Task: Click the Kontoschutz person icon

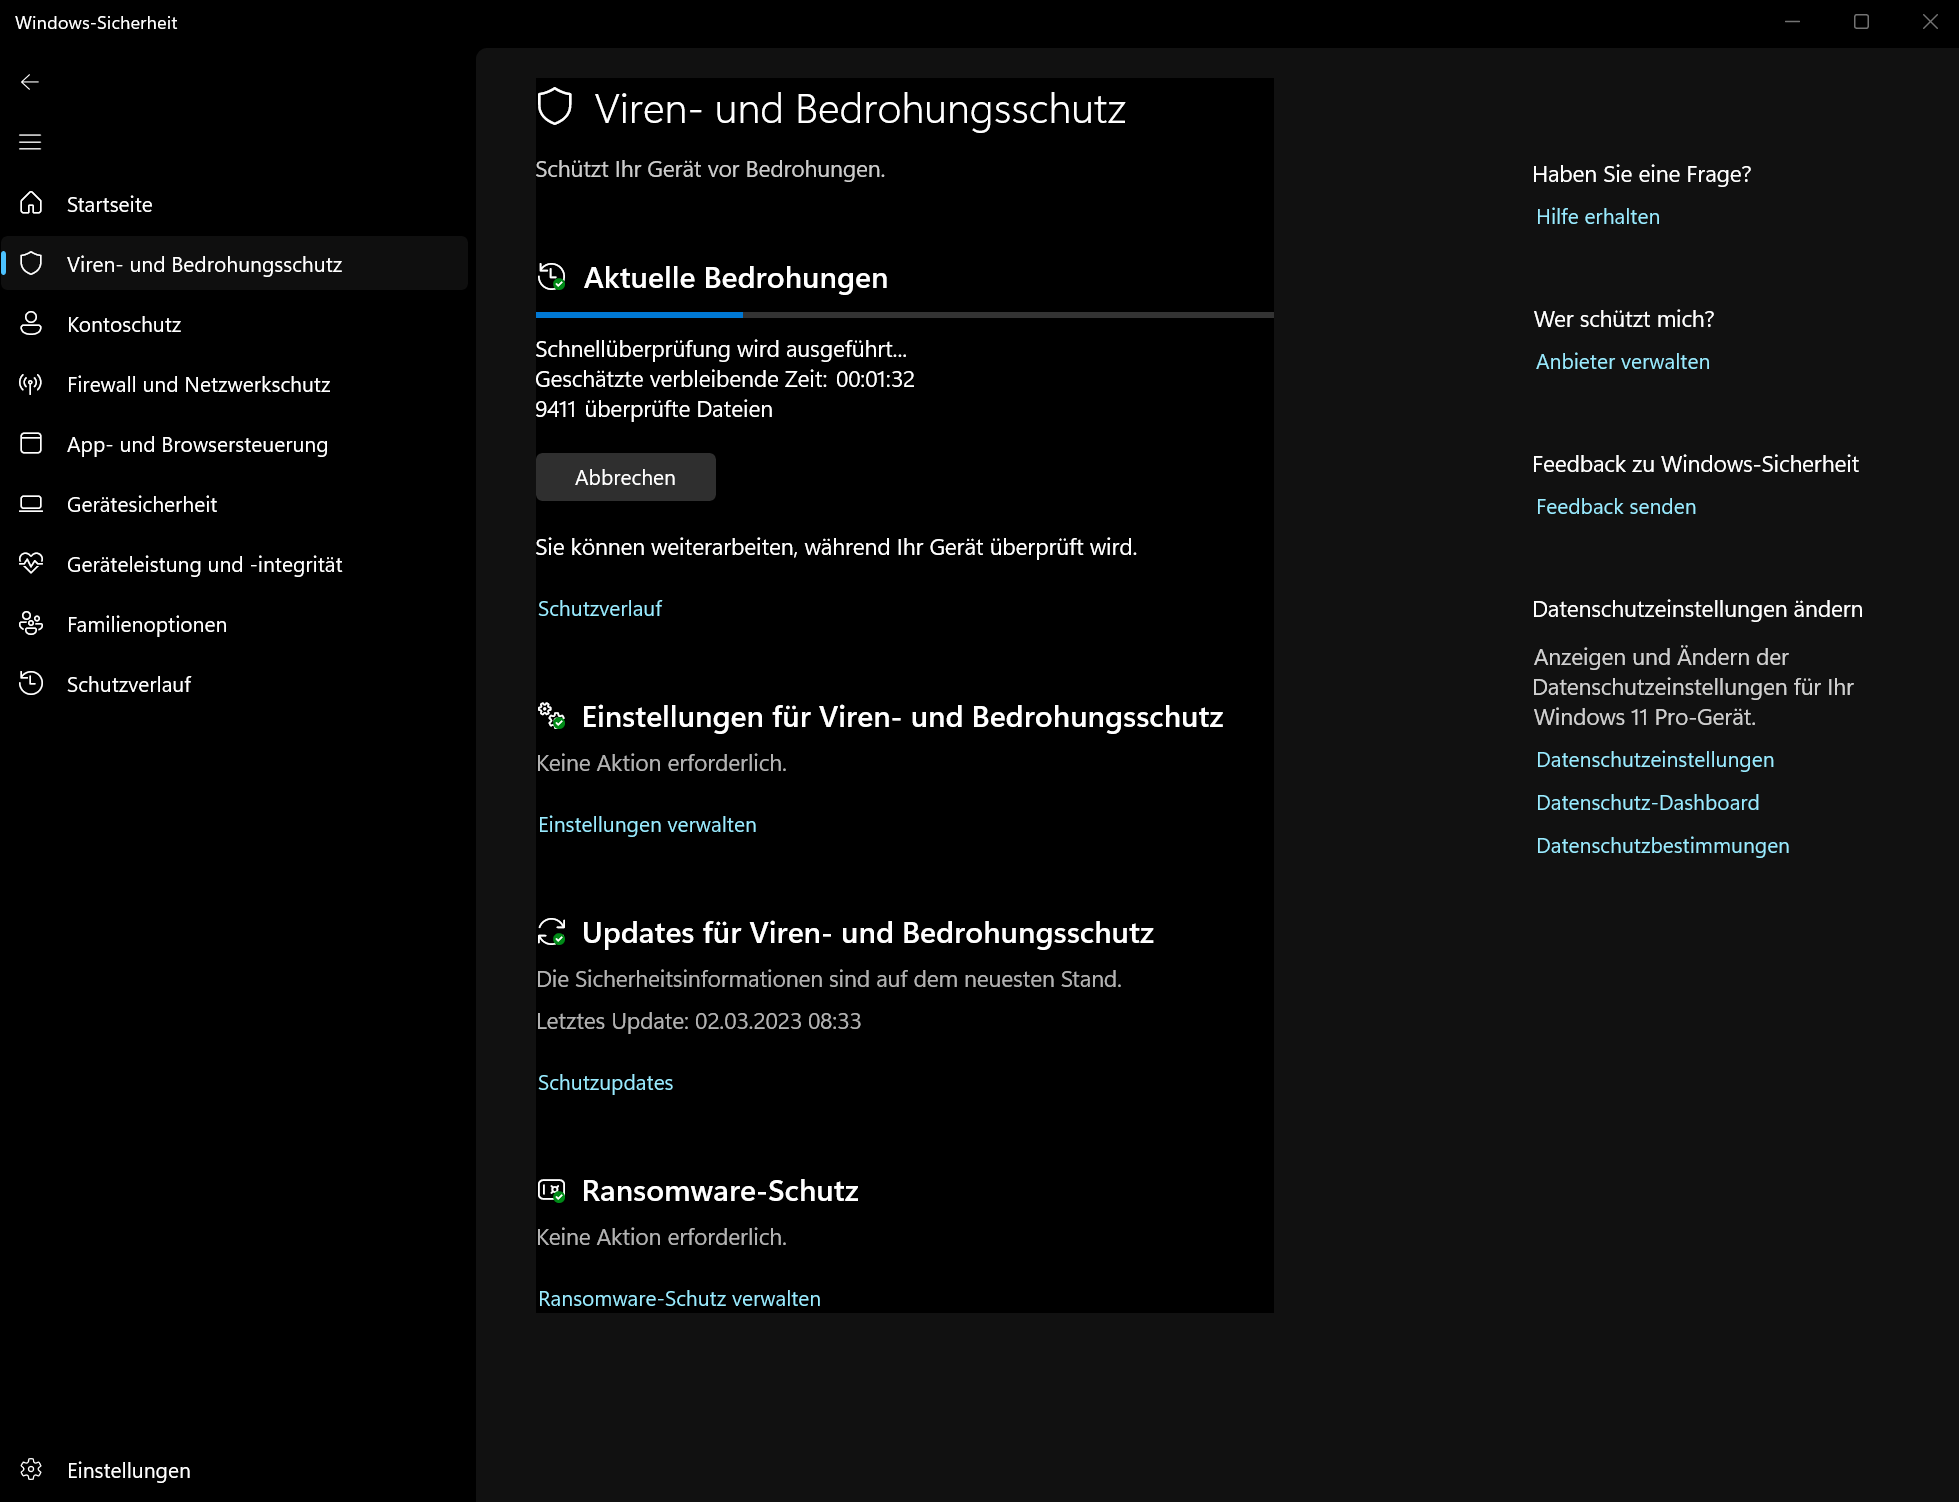Action: [31, 323]
